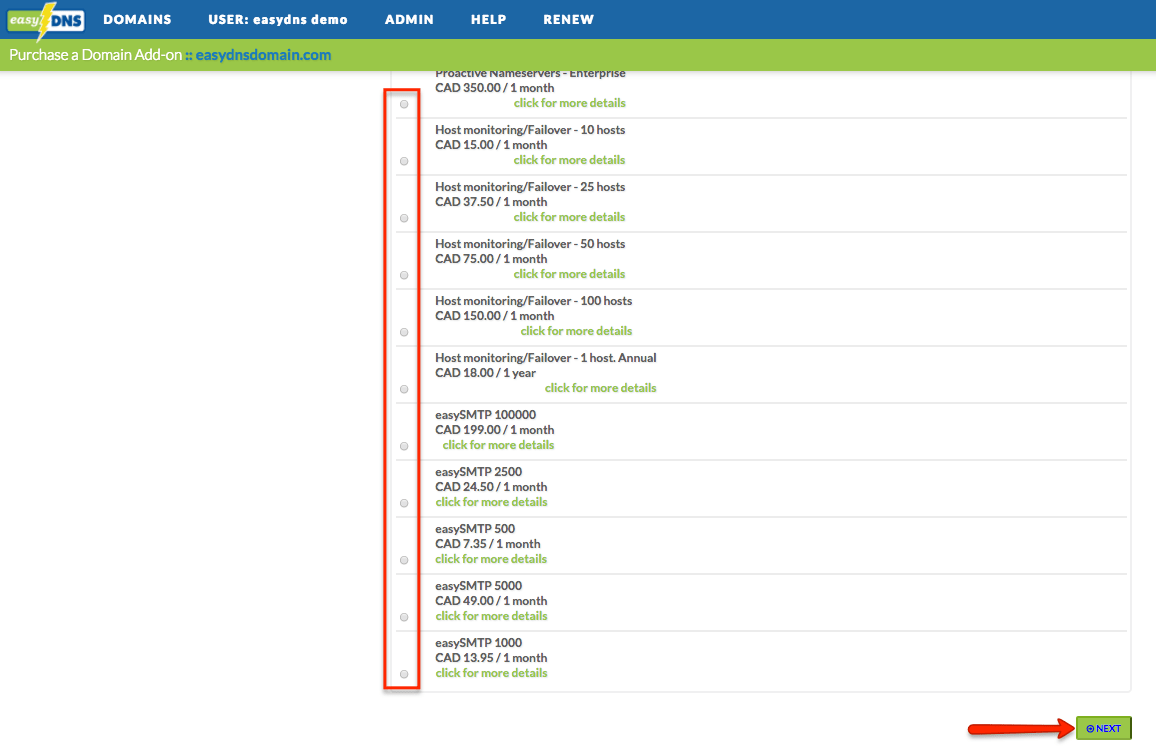Viewport: 1156px width, 754px height.
Task: View more details for easySMTP 1000
Action: coord(492,673)
